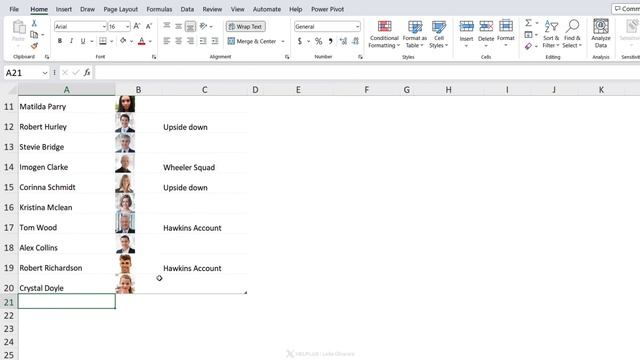Switch to the Data tab
Screen dimensions: 640x360
point(187,9)
